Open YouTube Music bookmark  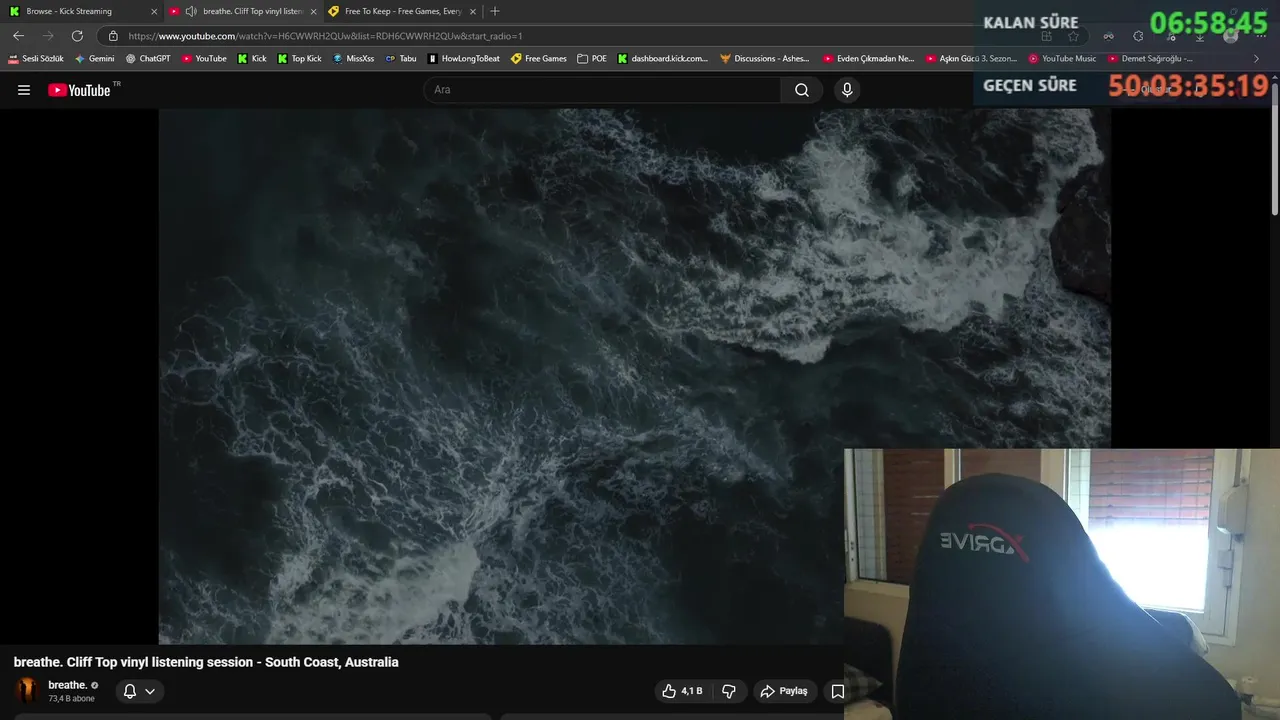click(x=1062, y=59)
